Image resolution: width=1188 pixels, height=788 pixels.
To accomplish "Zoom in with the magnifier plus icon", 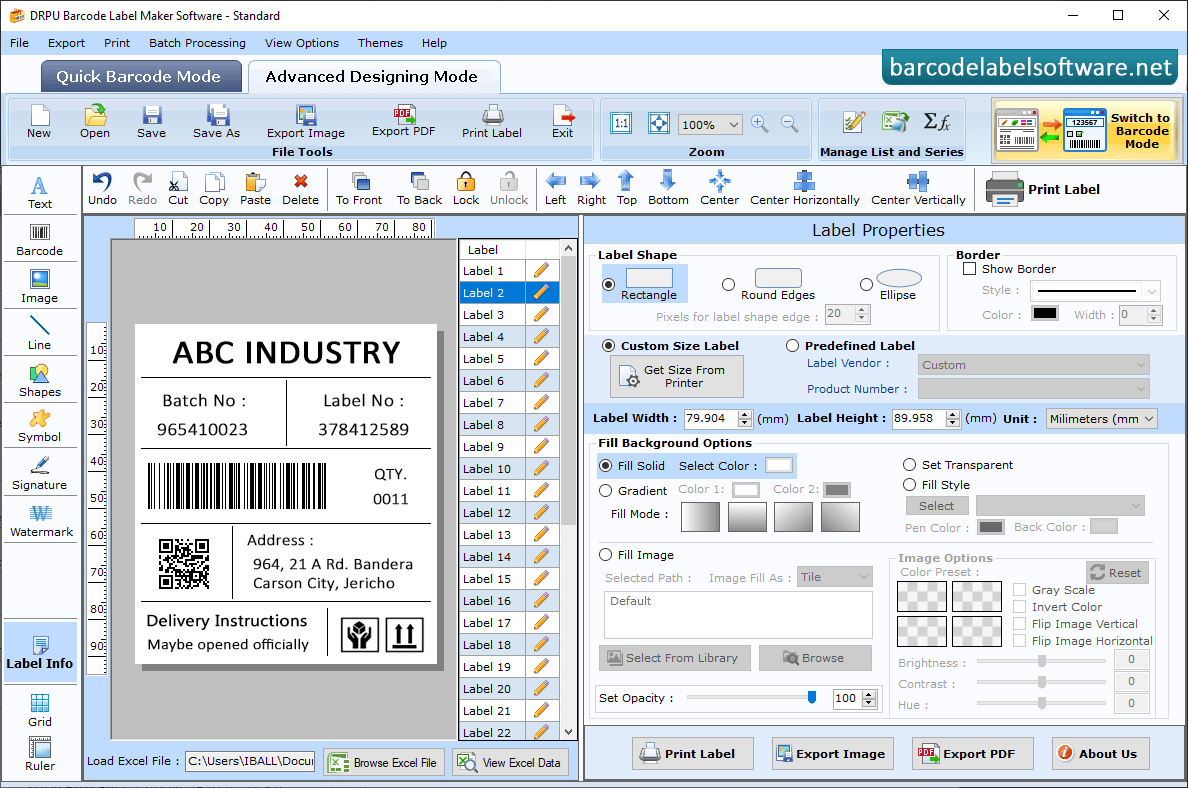I will tap(759, 124).
